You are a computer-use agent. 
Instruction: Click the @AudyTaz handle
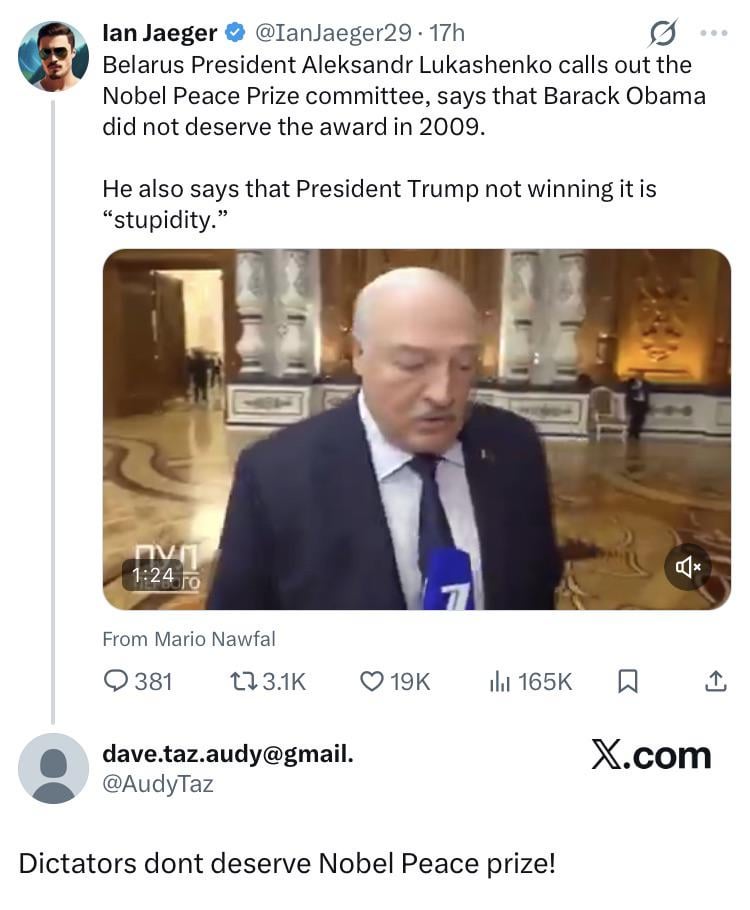click(158, 784)
